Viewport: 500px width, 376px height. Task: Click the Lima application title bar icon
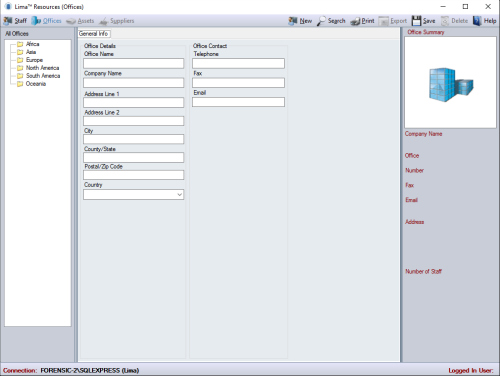click(8, 6)
